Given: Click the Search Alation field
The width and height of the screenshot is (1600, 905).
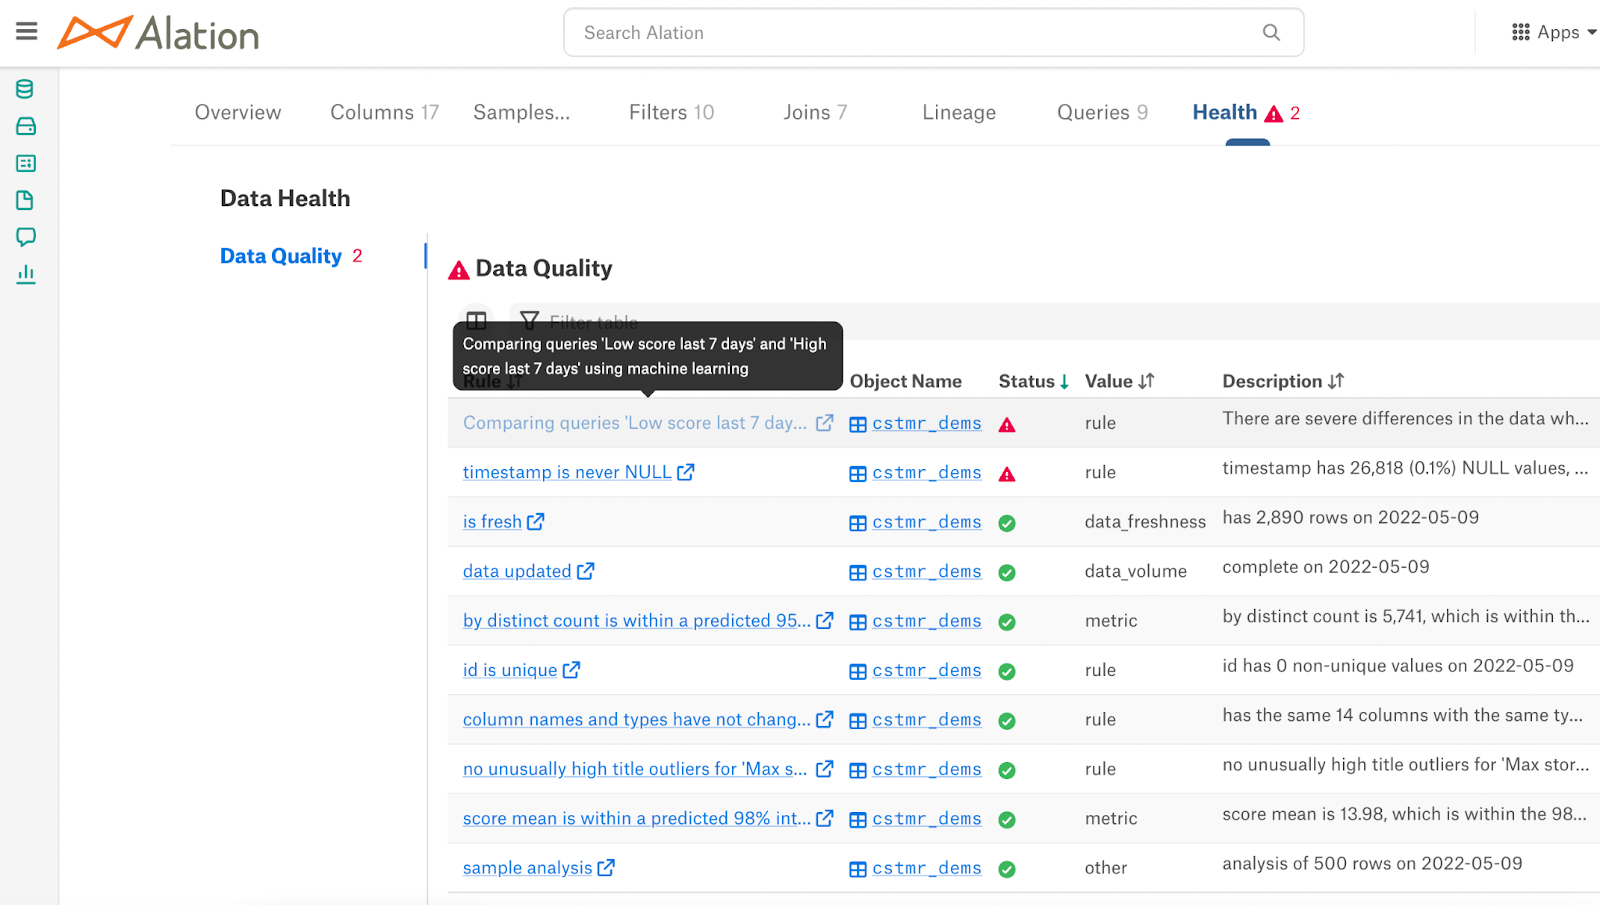Looking at the screenshot, I should pyautogui.click(x=933, y=32).
